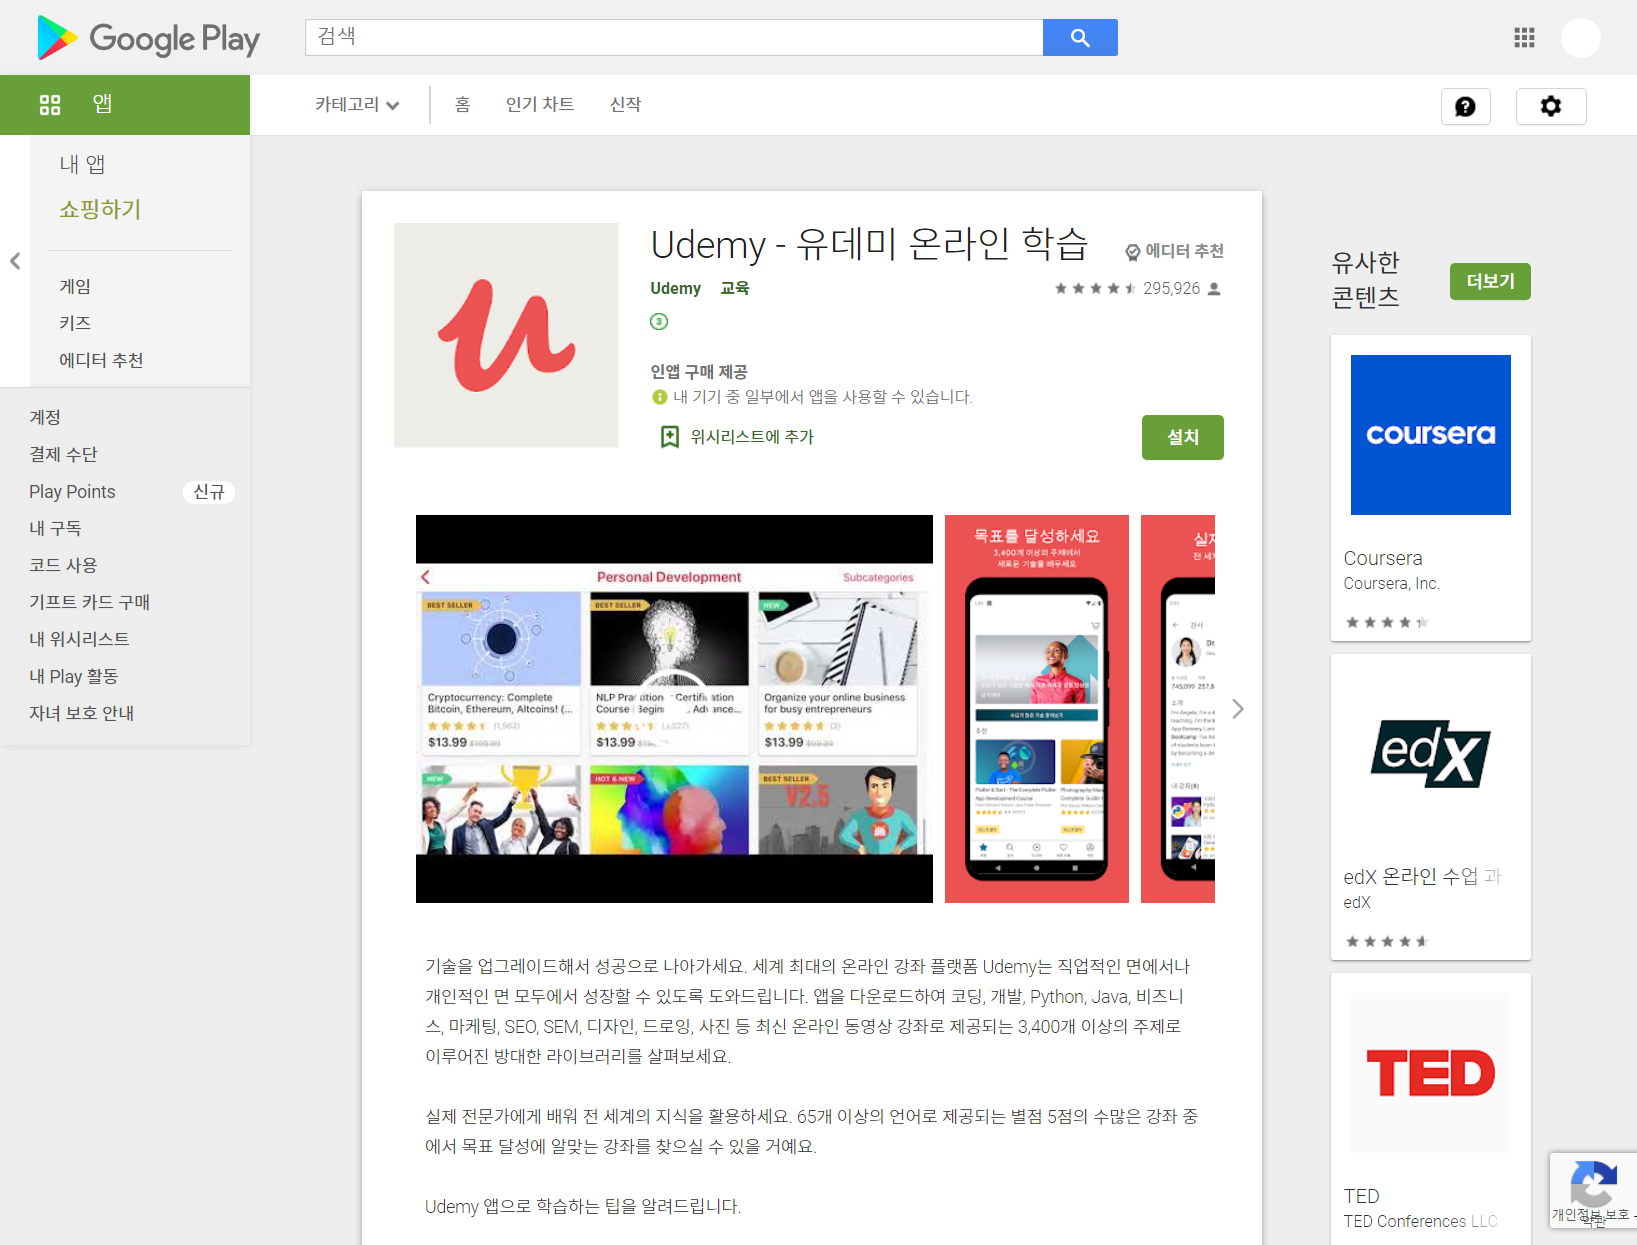
Task: Click 위시리스트에 추가 link
Action: [752, 437]
